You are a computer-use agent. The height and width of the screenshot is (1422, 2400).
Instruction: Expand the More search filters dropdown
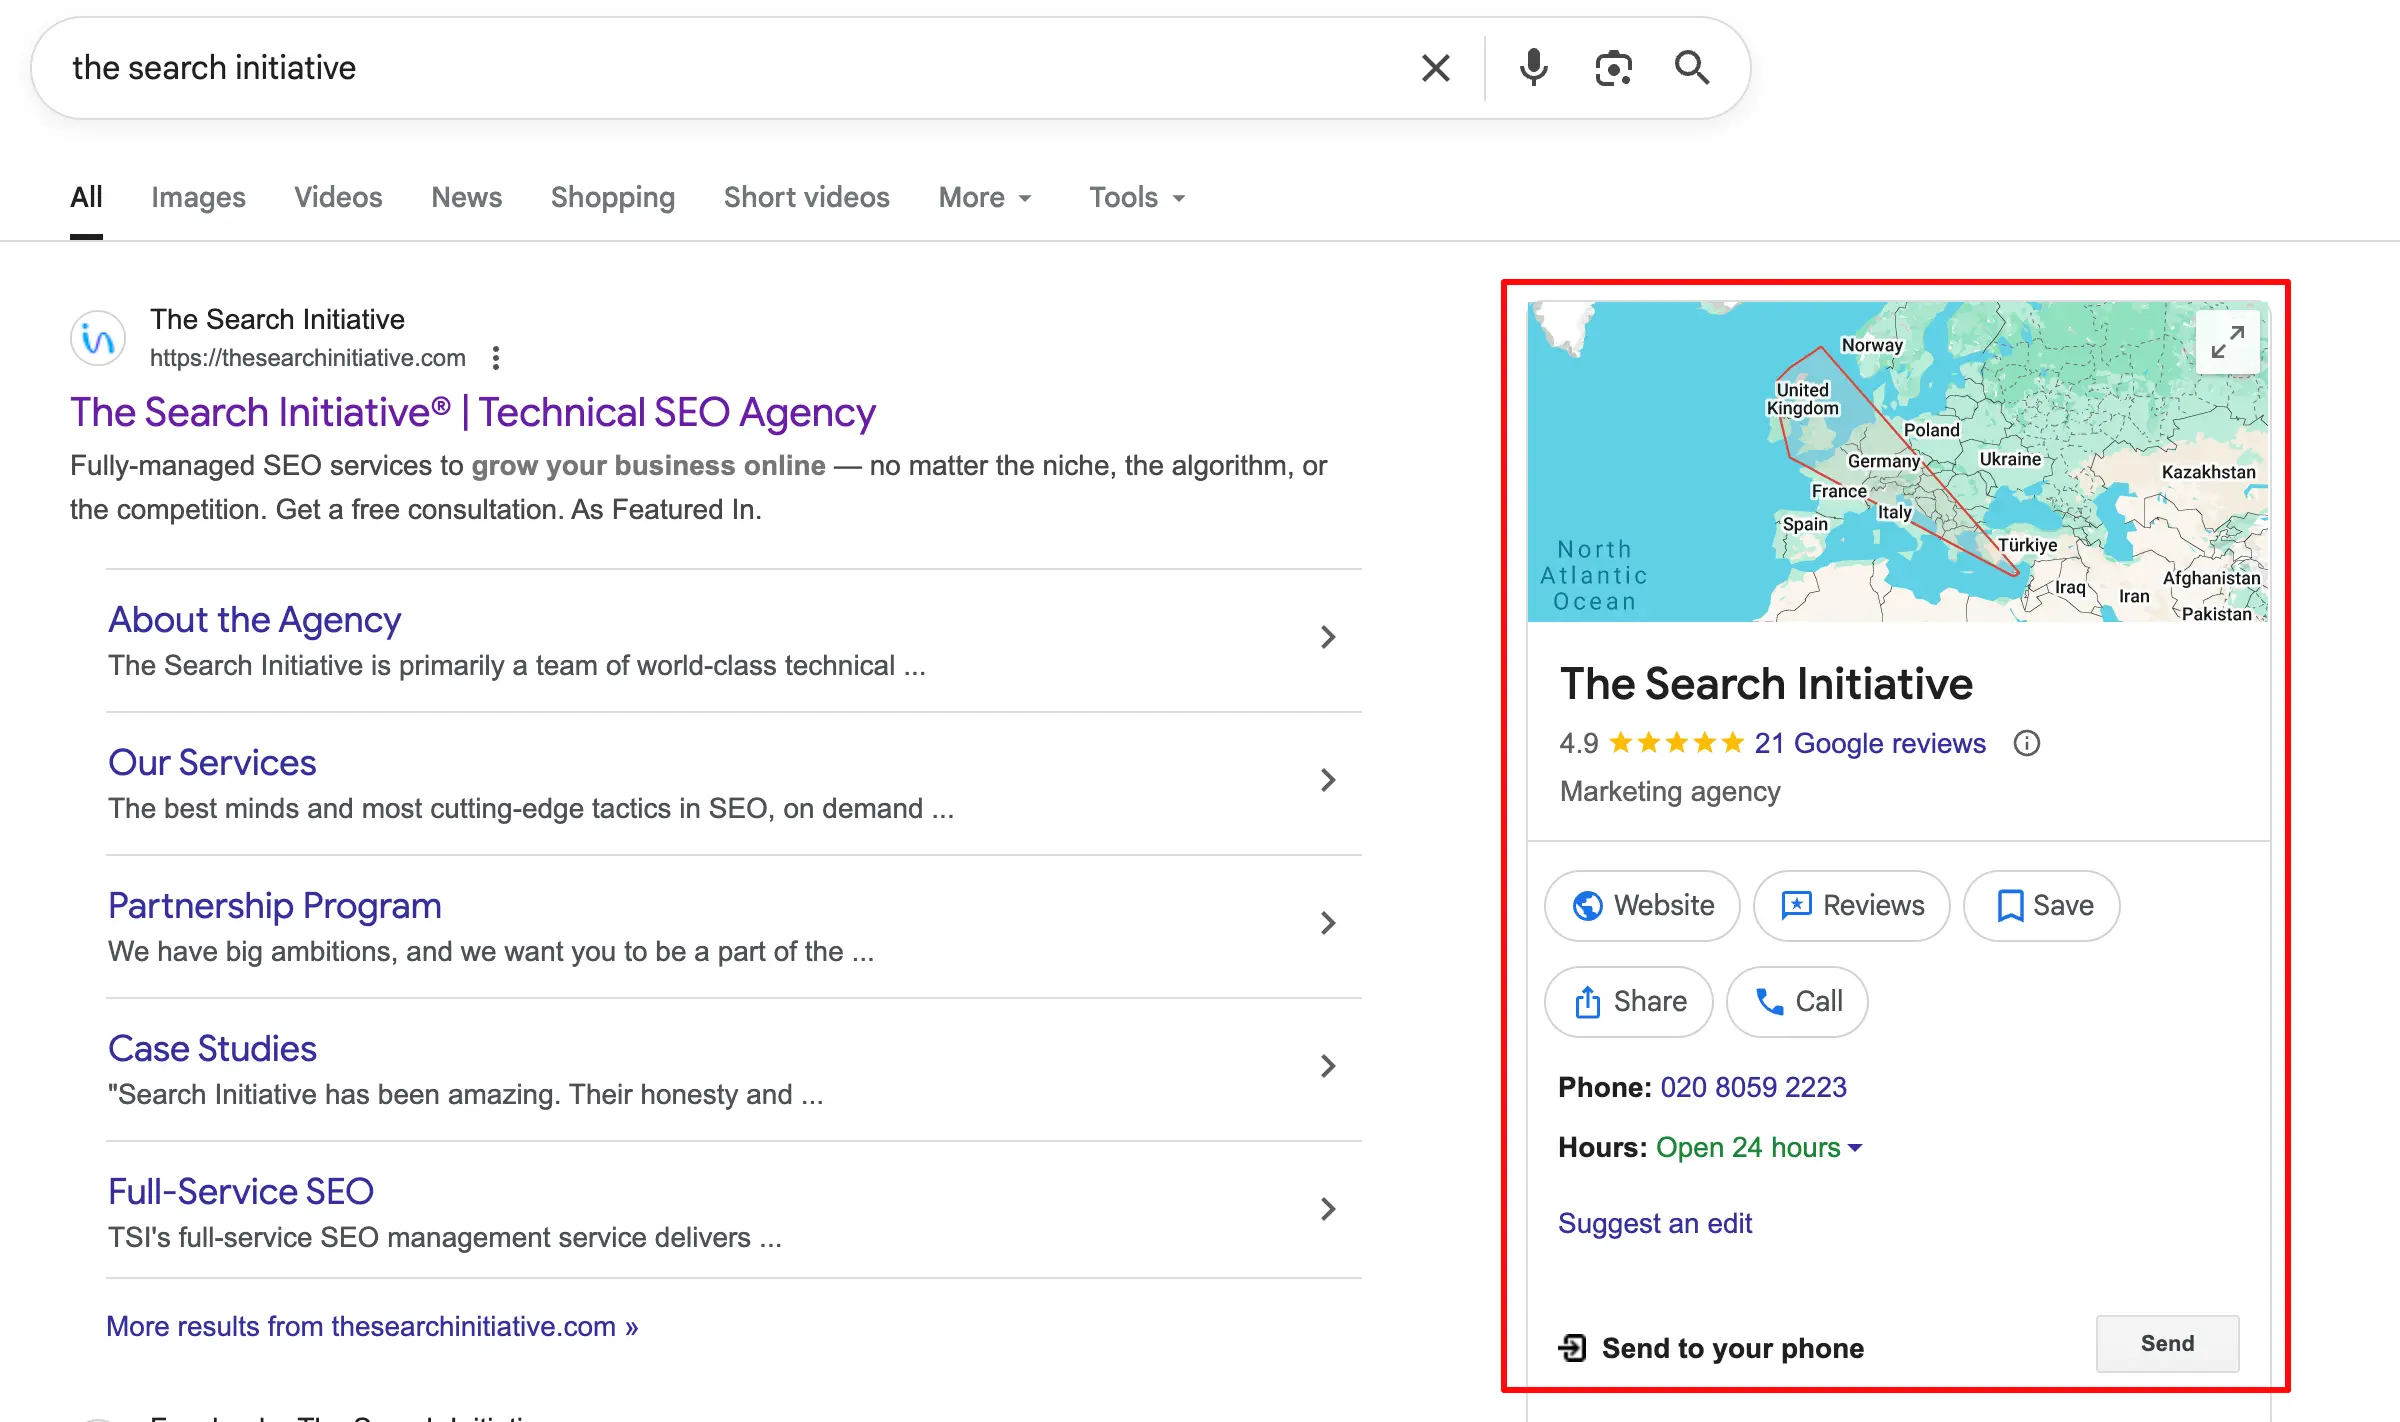[x=985, y=198]
